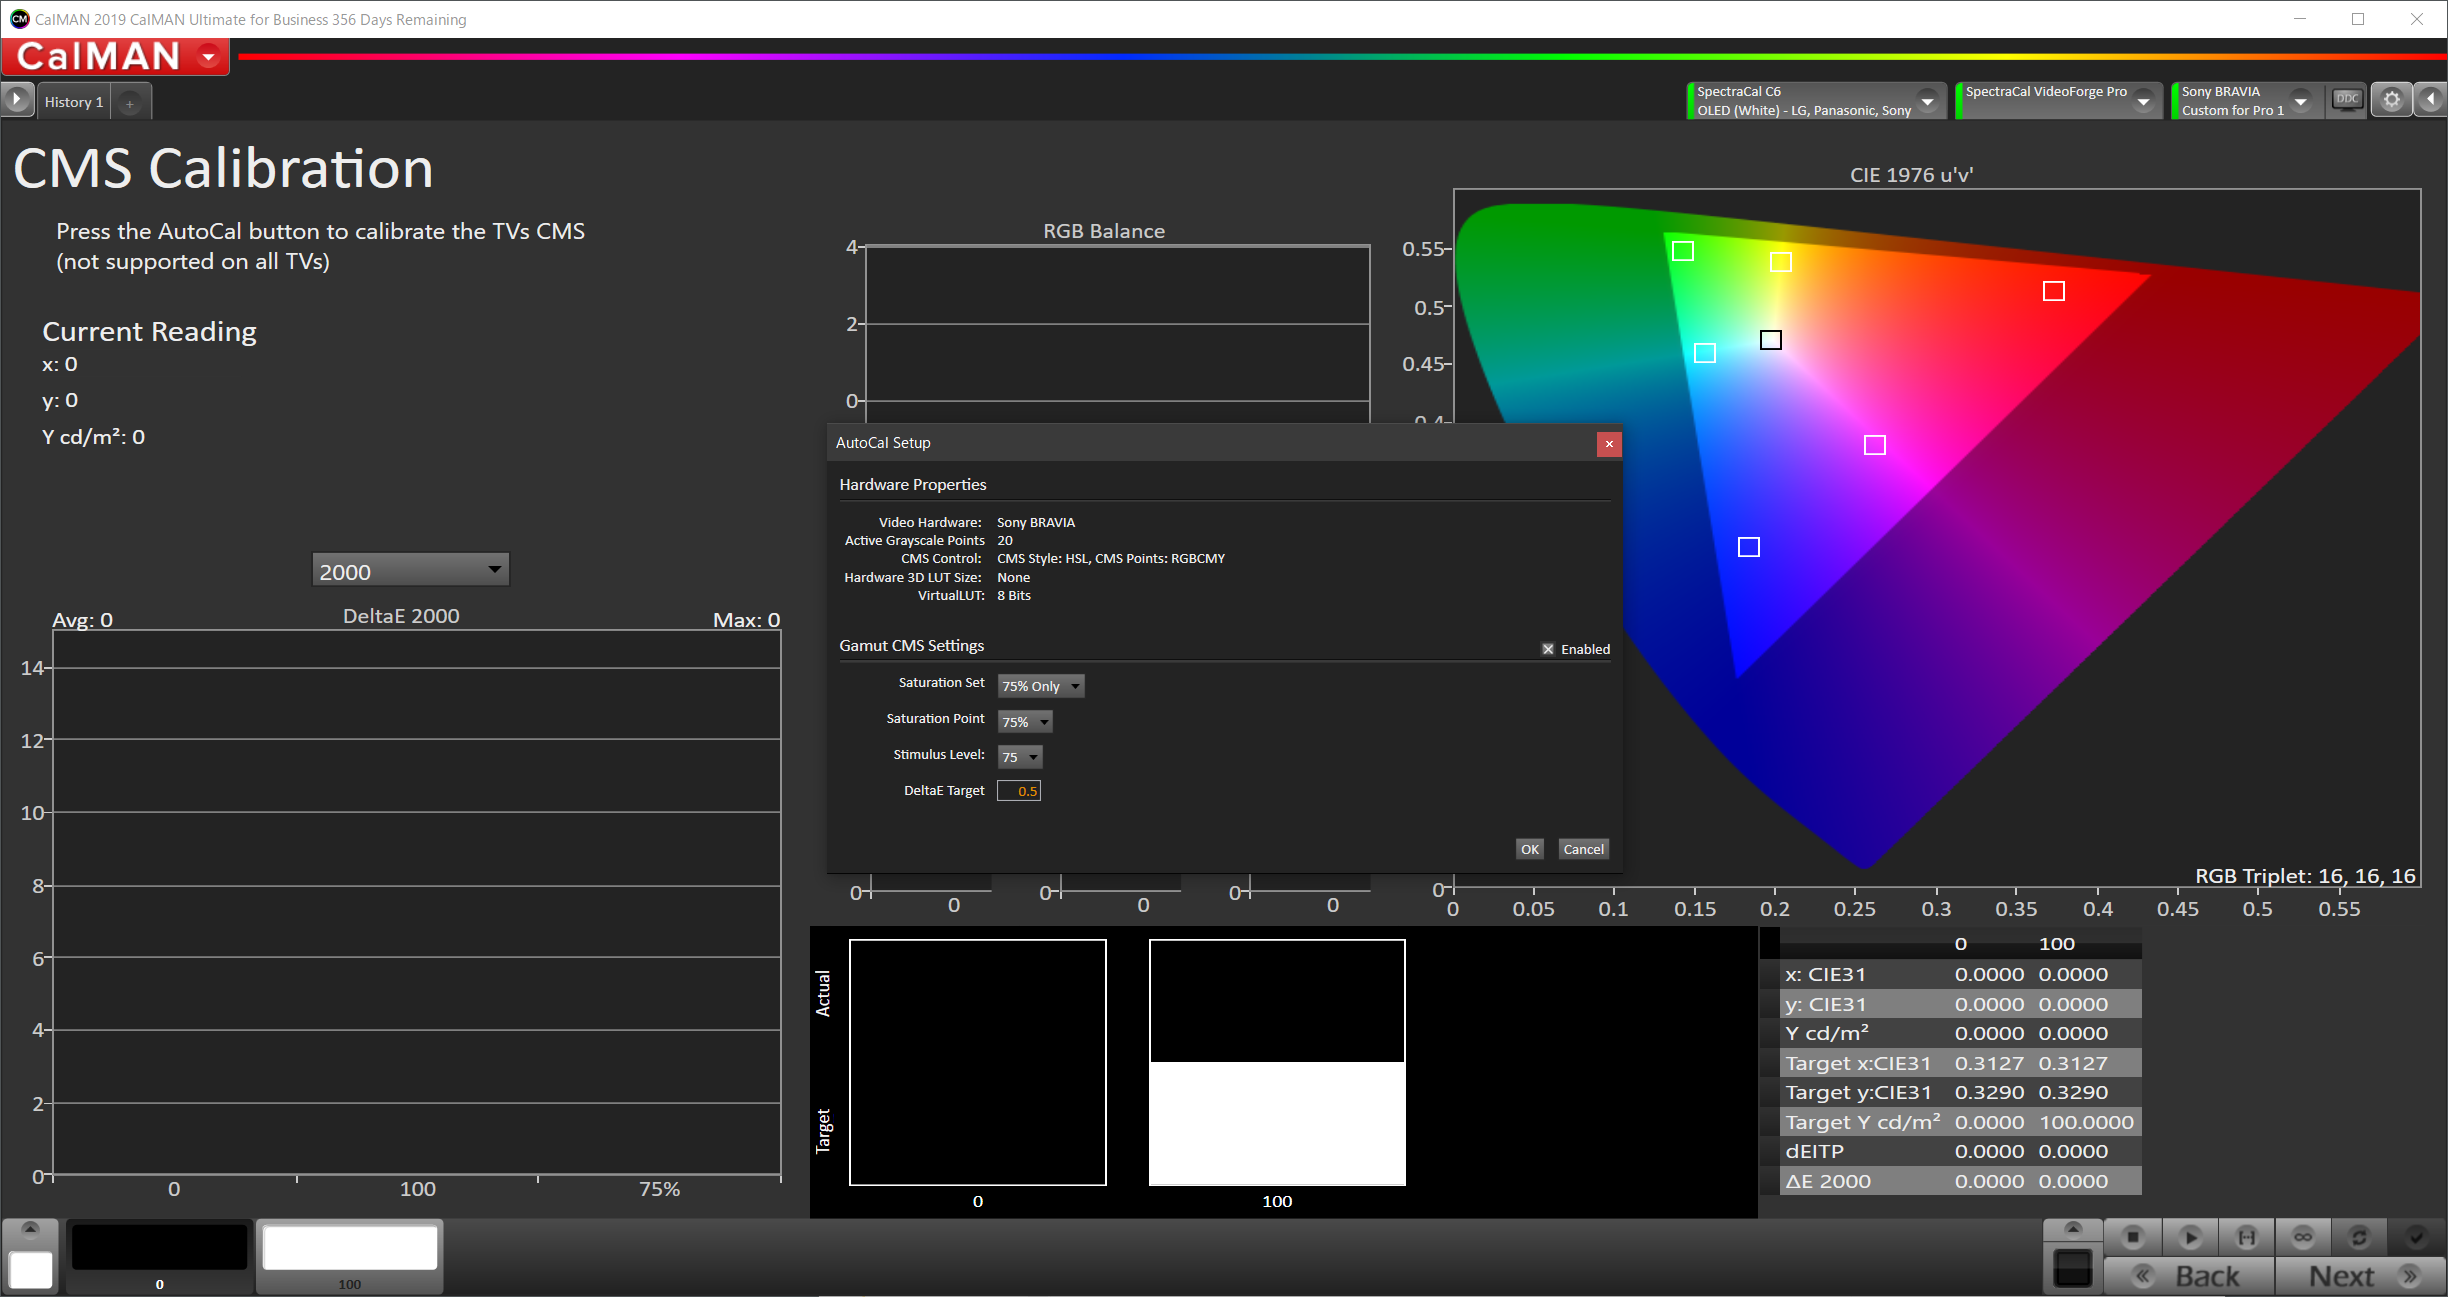Select the green target square on CIE chart

click(1683, 251)
